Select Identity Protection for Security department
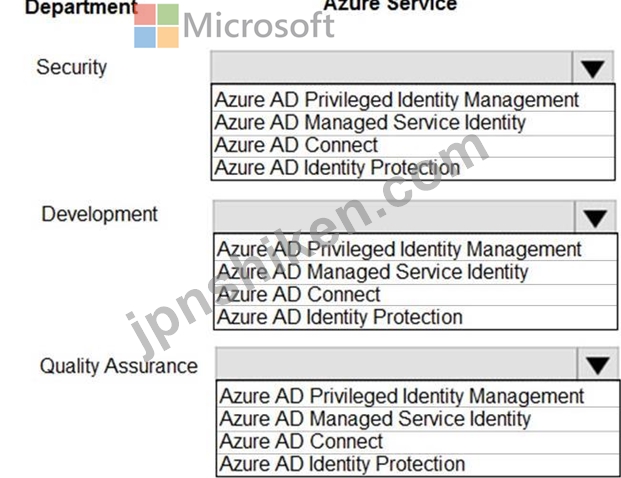This screenshot has height=478, width=621. [x=413, y=168]
